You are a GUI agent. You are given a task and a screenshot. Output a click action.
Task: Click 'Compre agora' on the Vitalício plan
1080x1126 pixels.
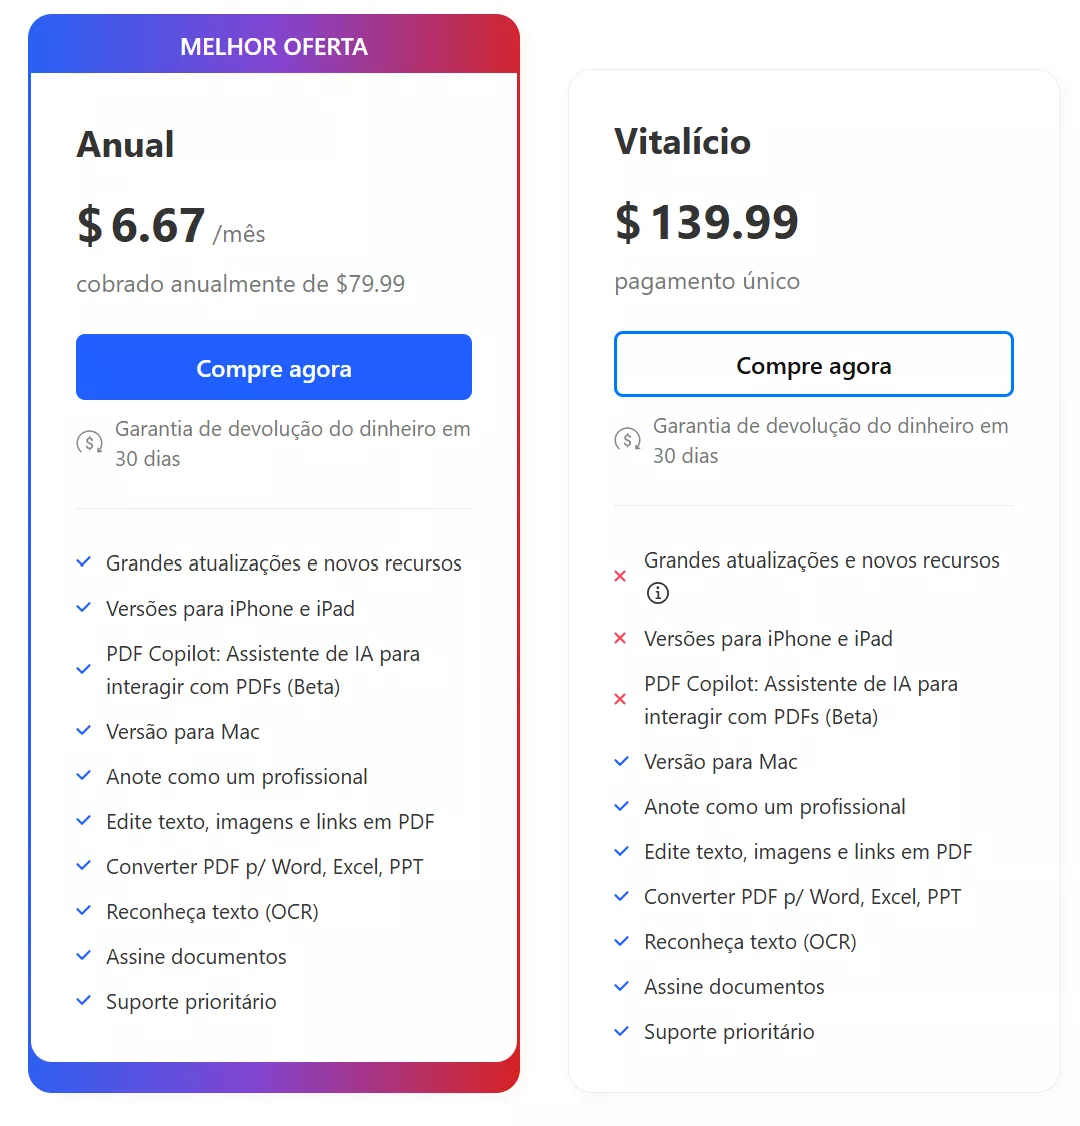point(813,364)
